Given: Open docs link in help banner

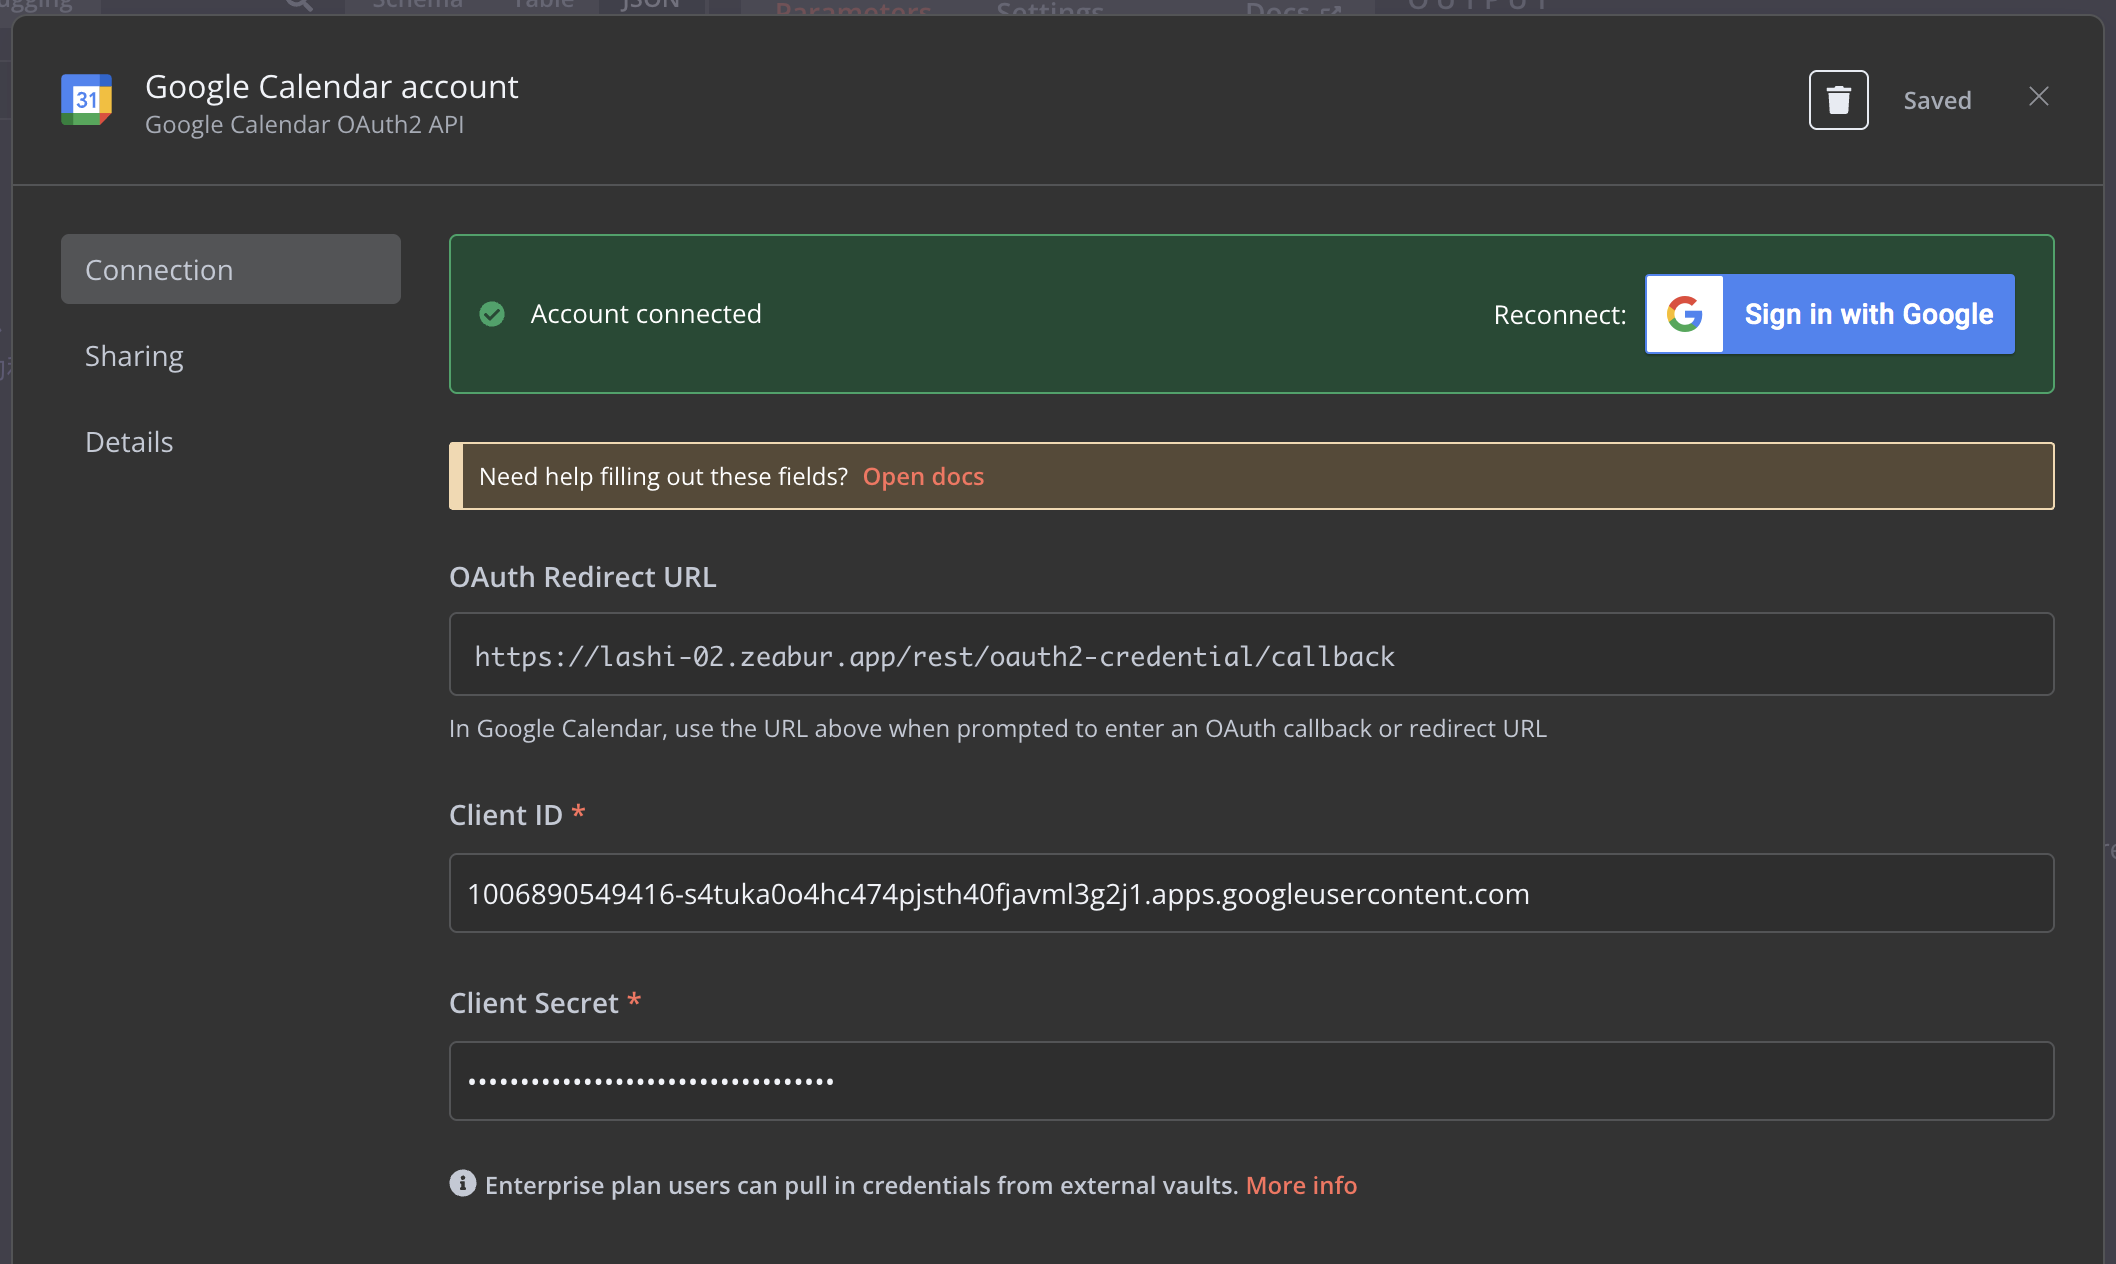Looking at the screenshot, I should (923, 476).
